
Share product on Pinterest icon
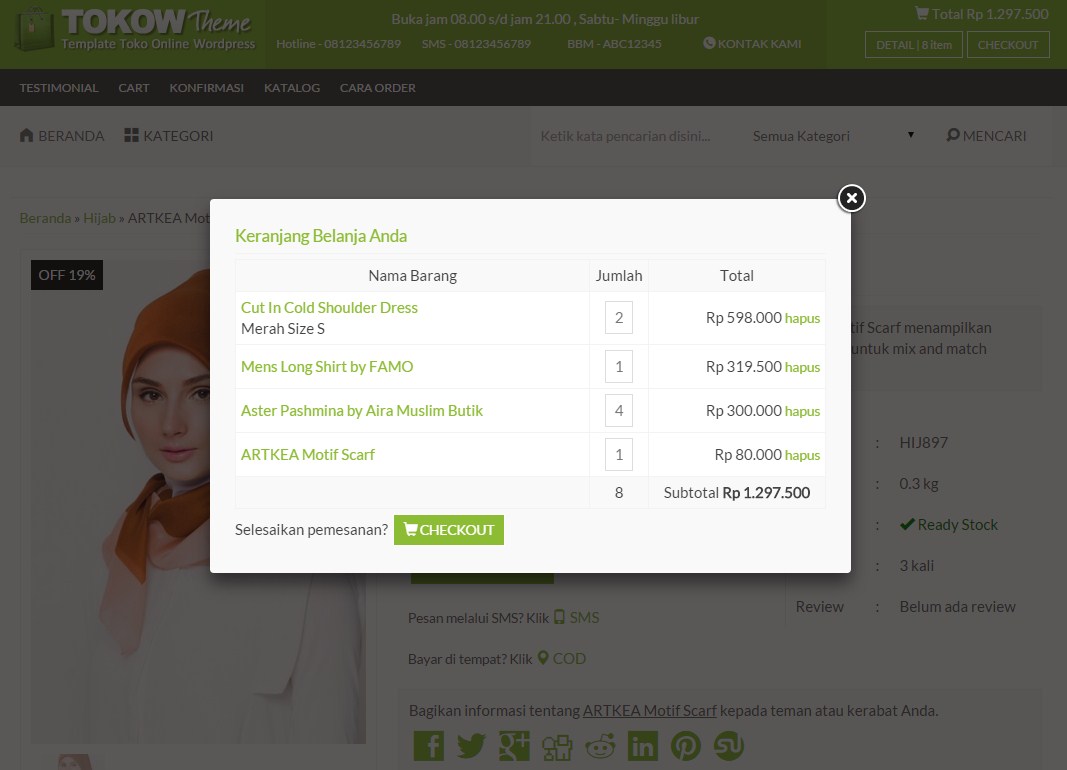[x=686, y=746]
